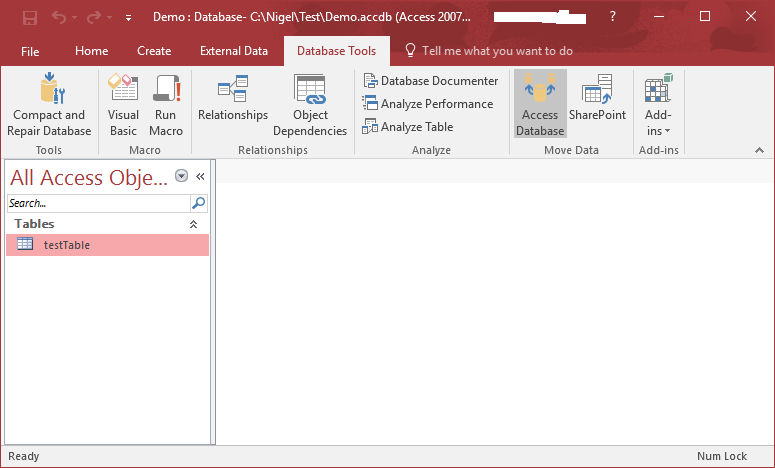Launch the Database Documenter
The image size is (775, 468).
[x=431, y=81]
